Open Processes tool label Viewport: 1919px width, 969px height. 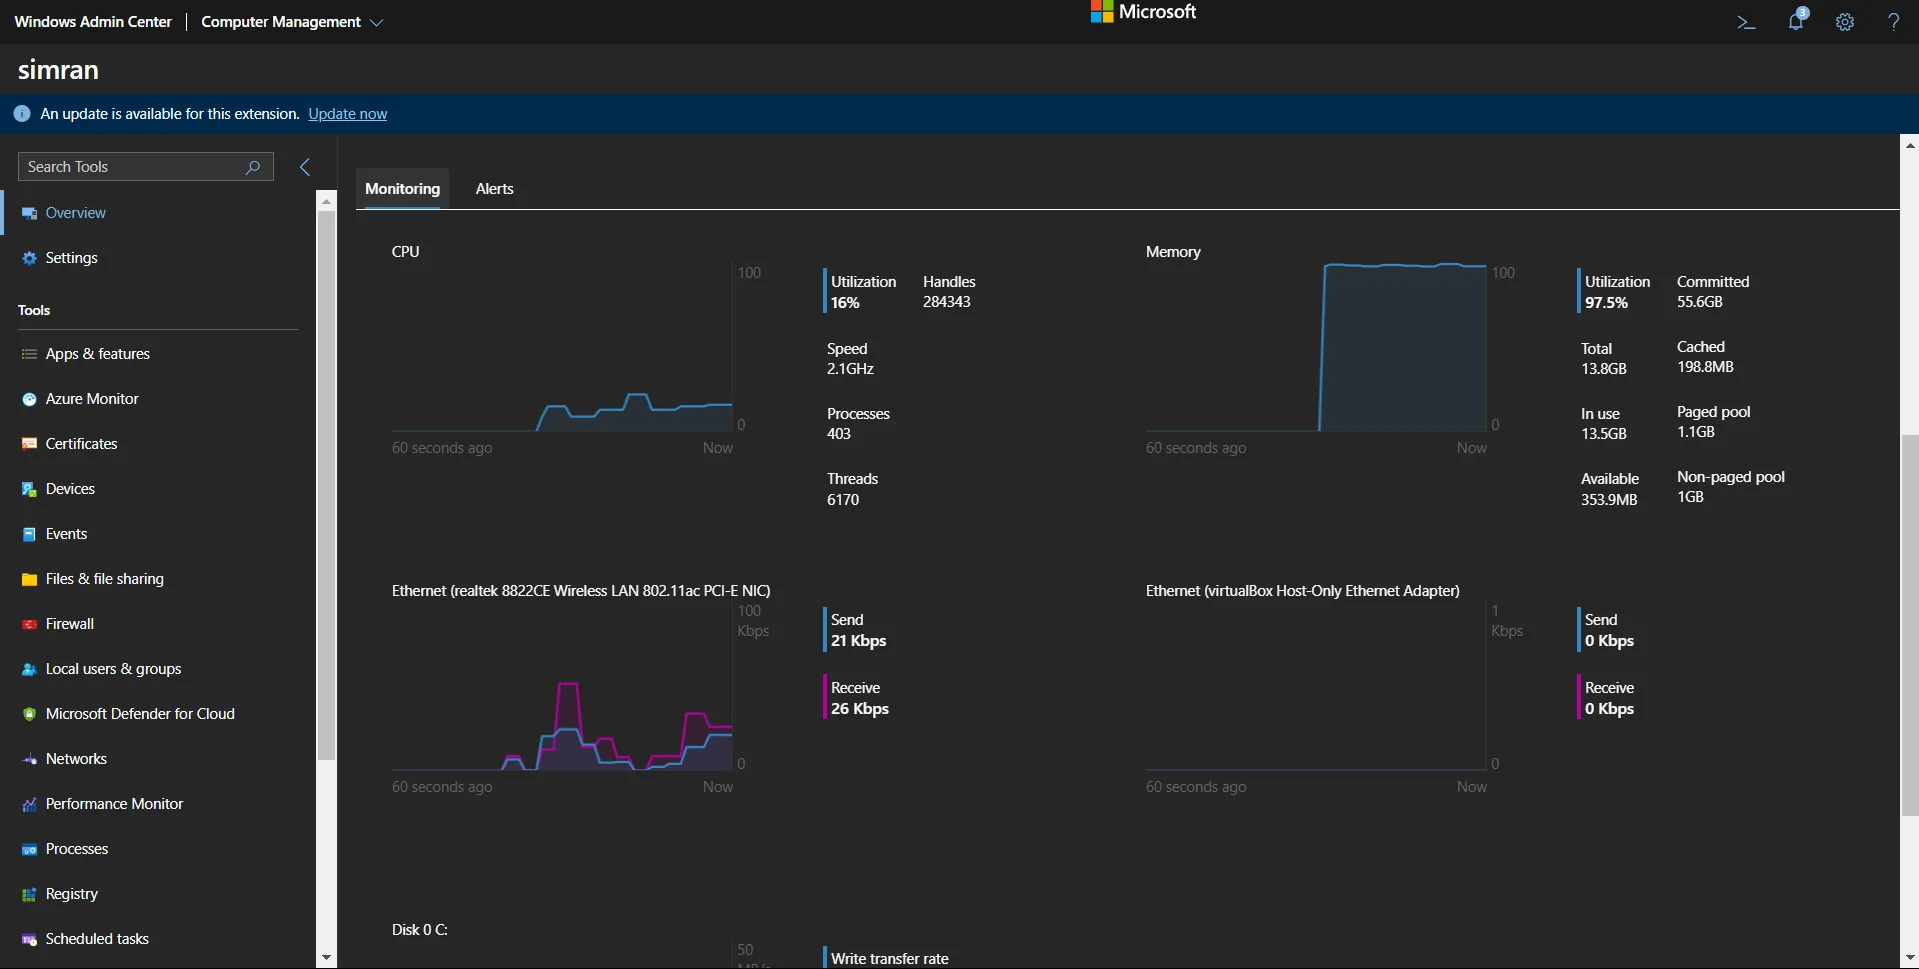(x=77, y=849)
